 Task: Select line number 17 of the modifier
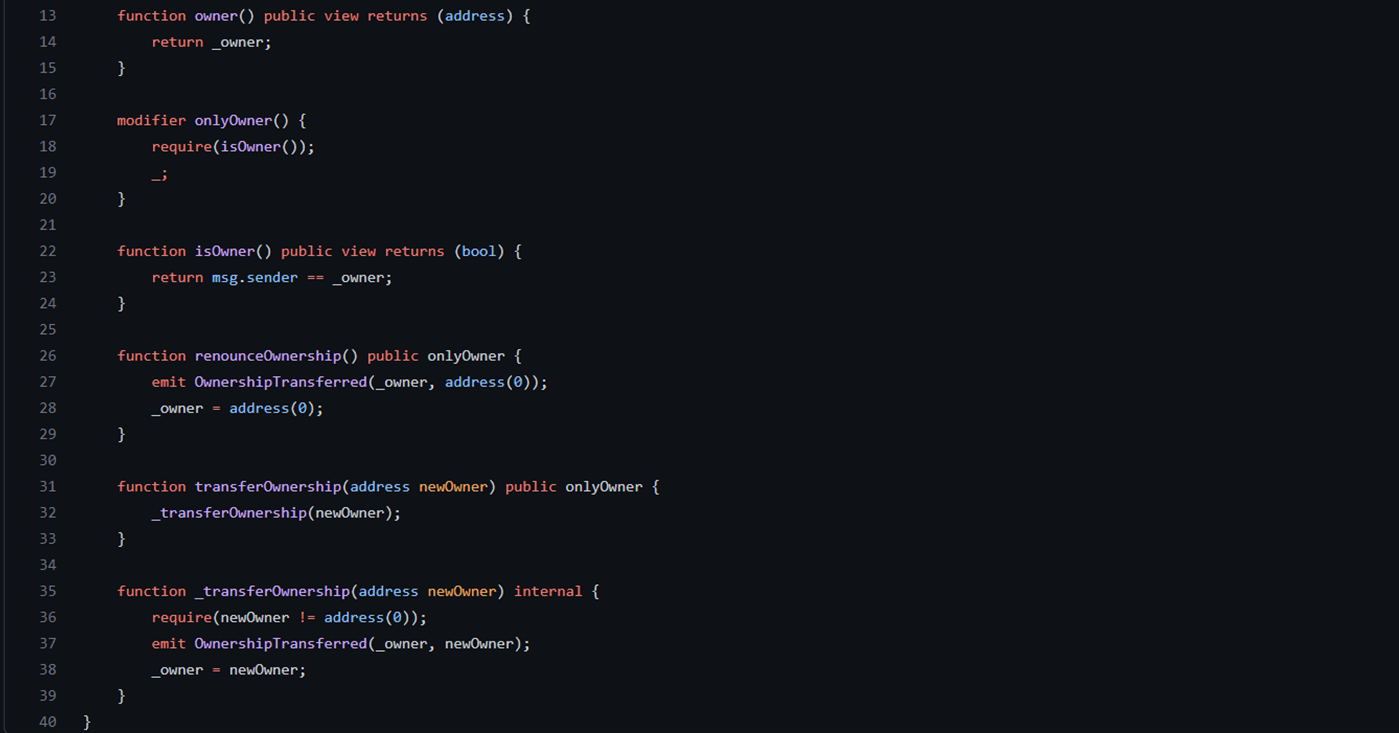tap(48, 120)
